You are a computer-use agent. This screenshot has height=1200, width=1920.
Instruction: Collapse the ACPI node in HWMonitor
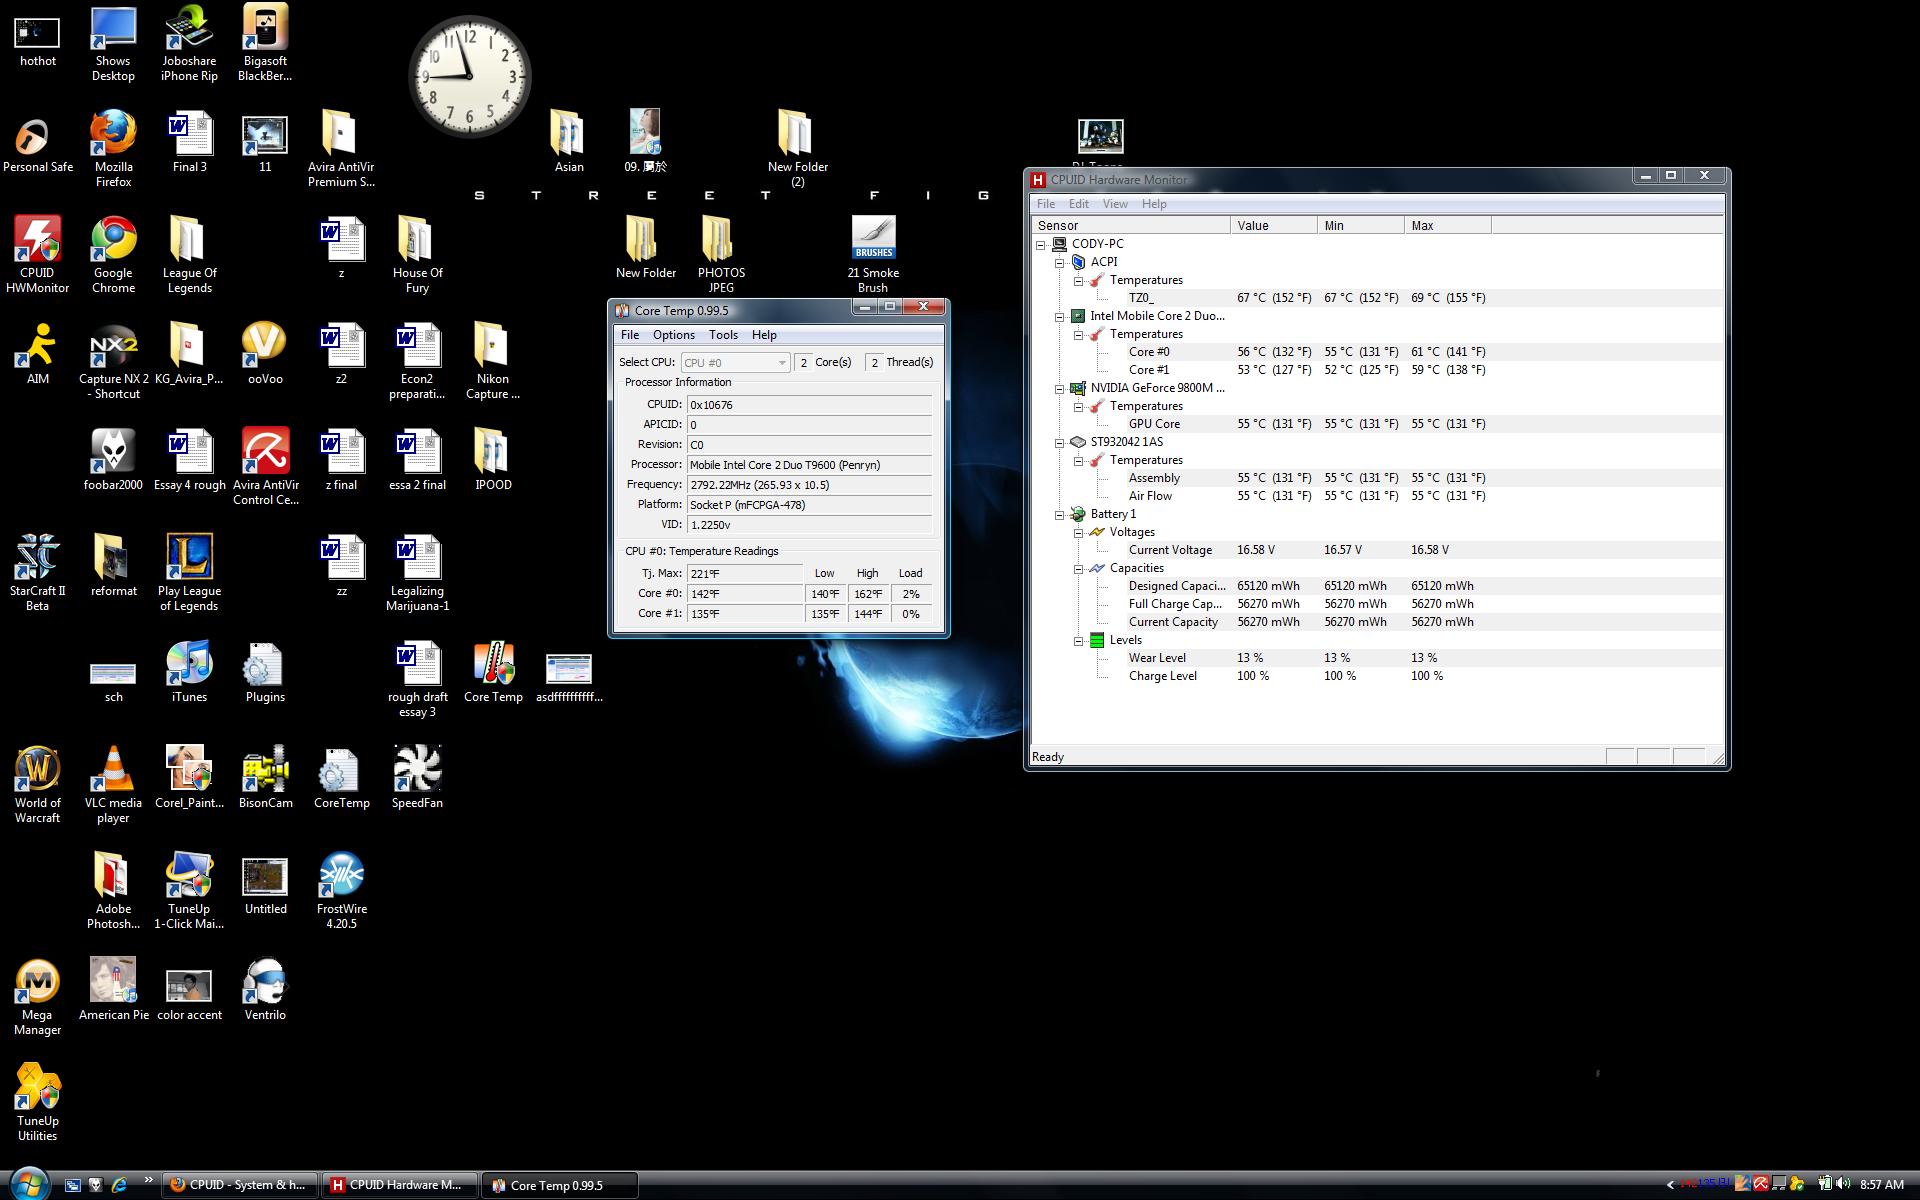[1060, 262]
